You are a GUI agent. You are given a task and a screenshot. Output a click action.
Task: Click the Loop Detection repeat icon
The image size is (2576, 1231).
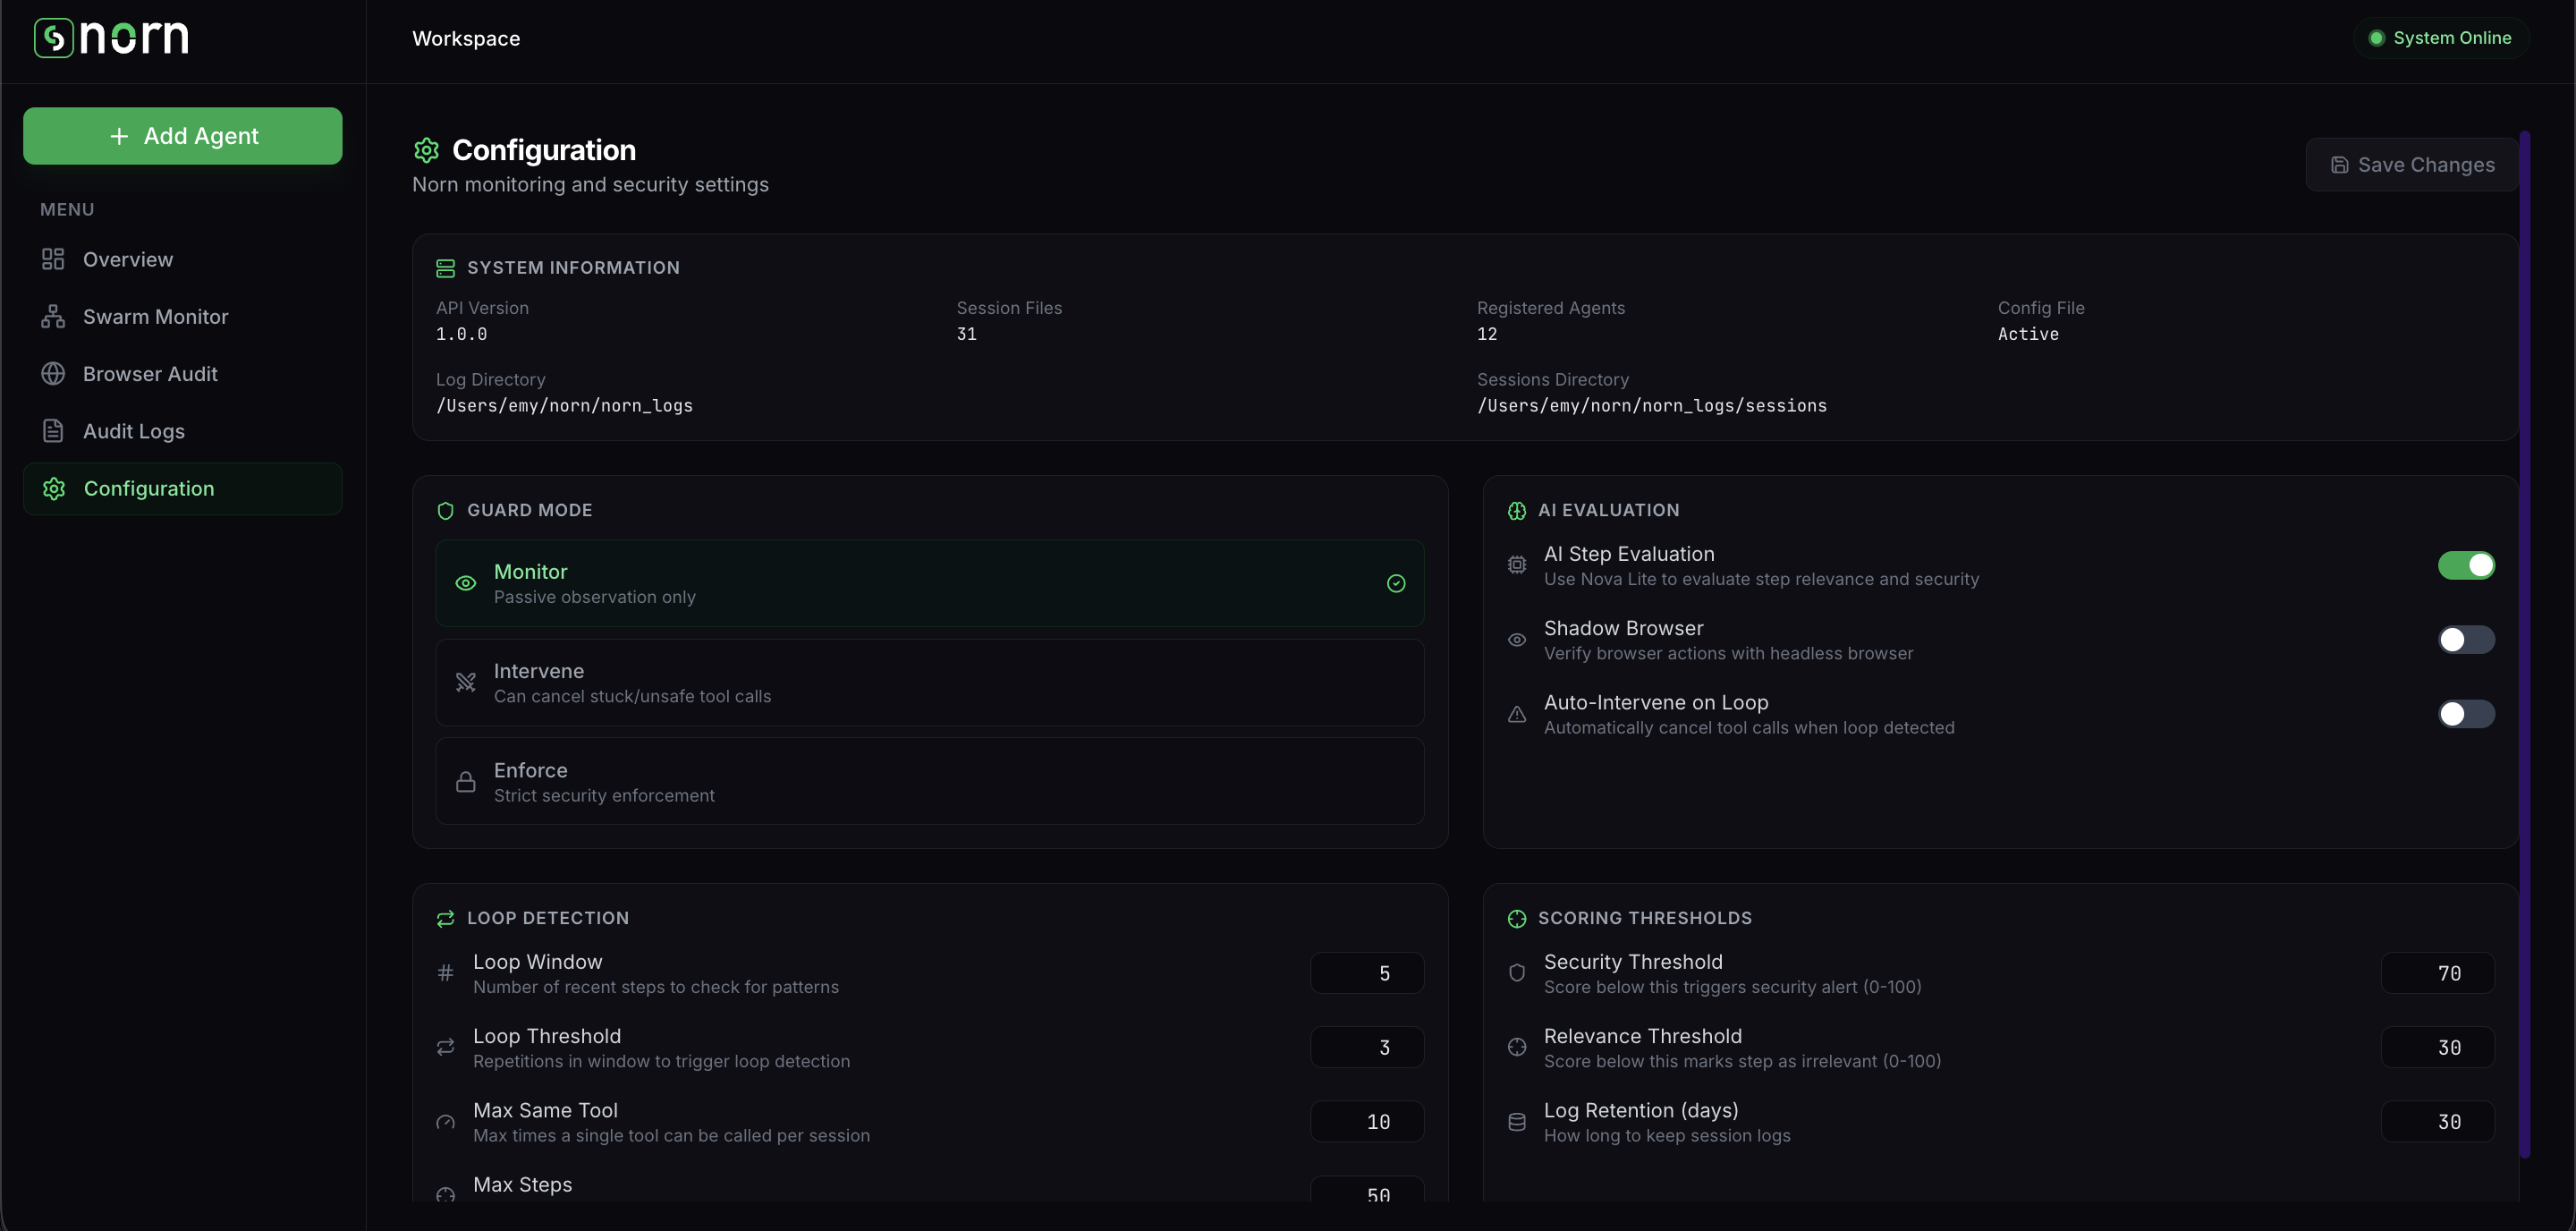pos(446,919)
